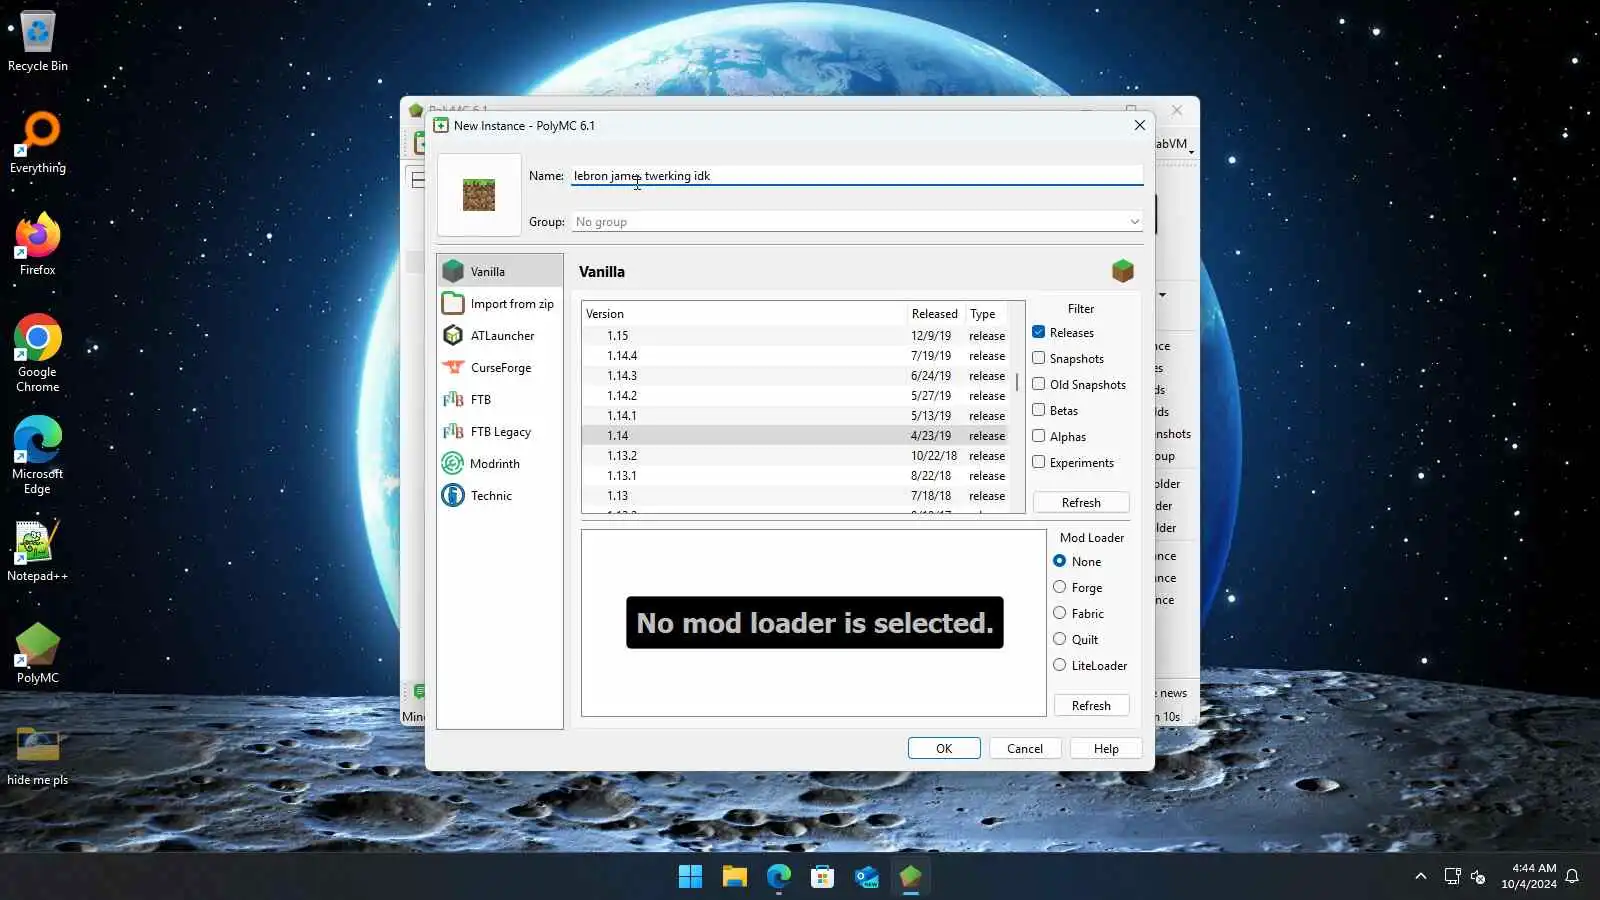The image size is (1600, 900).
Task: Sort the list by the Version column
Action: [x=744, y=313]
